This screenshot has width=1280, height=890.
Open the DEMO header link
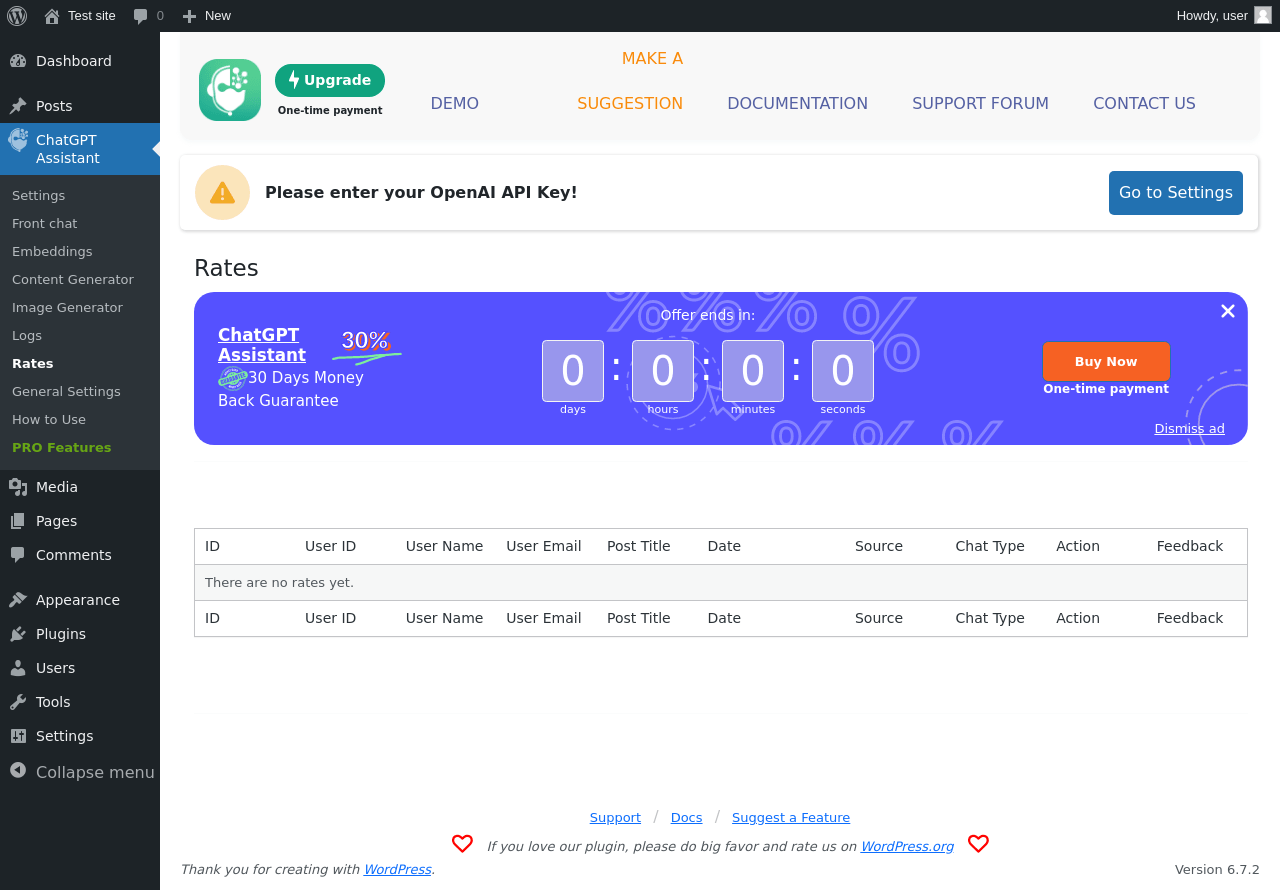[455, 104]
